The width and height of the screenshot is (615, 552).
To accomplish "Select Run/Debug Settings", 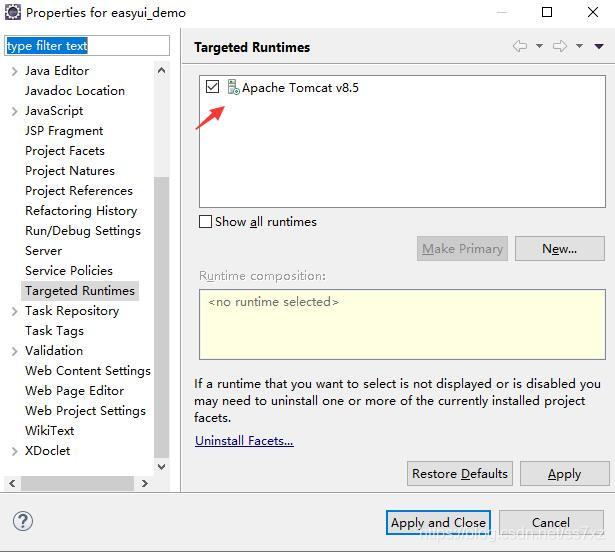I will [83, 231].
